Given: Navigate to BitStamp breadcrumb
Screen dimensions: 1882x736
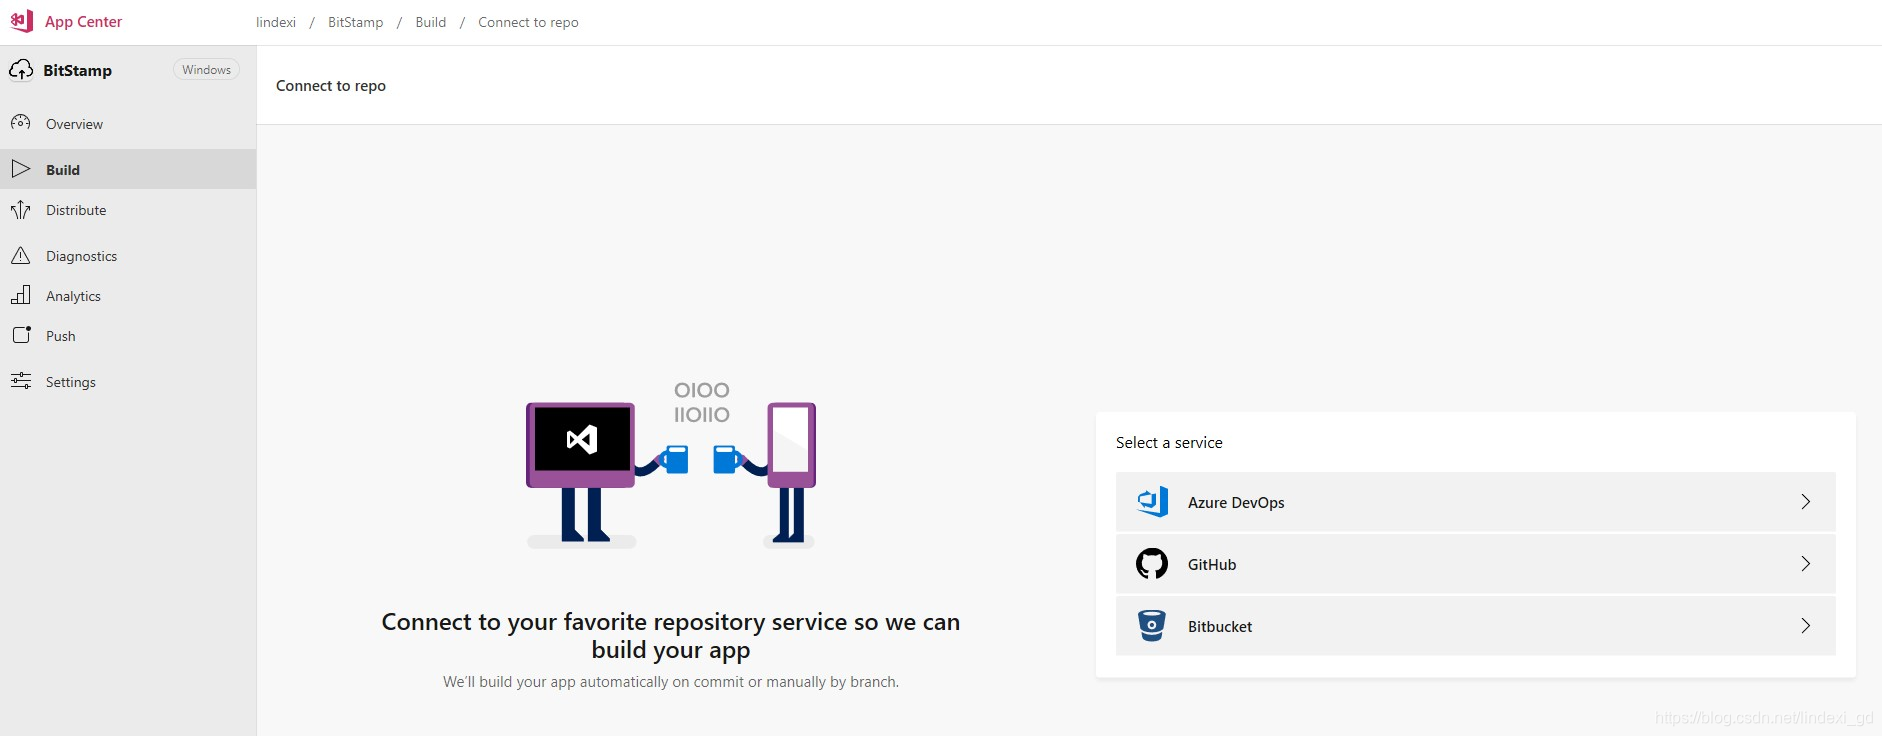Looking at the screenshot, I should click(355, 22).
